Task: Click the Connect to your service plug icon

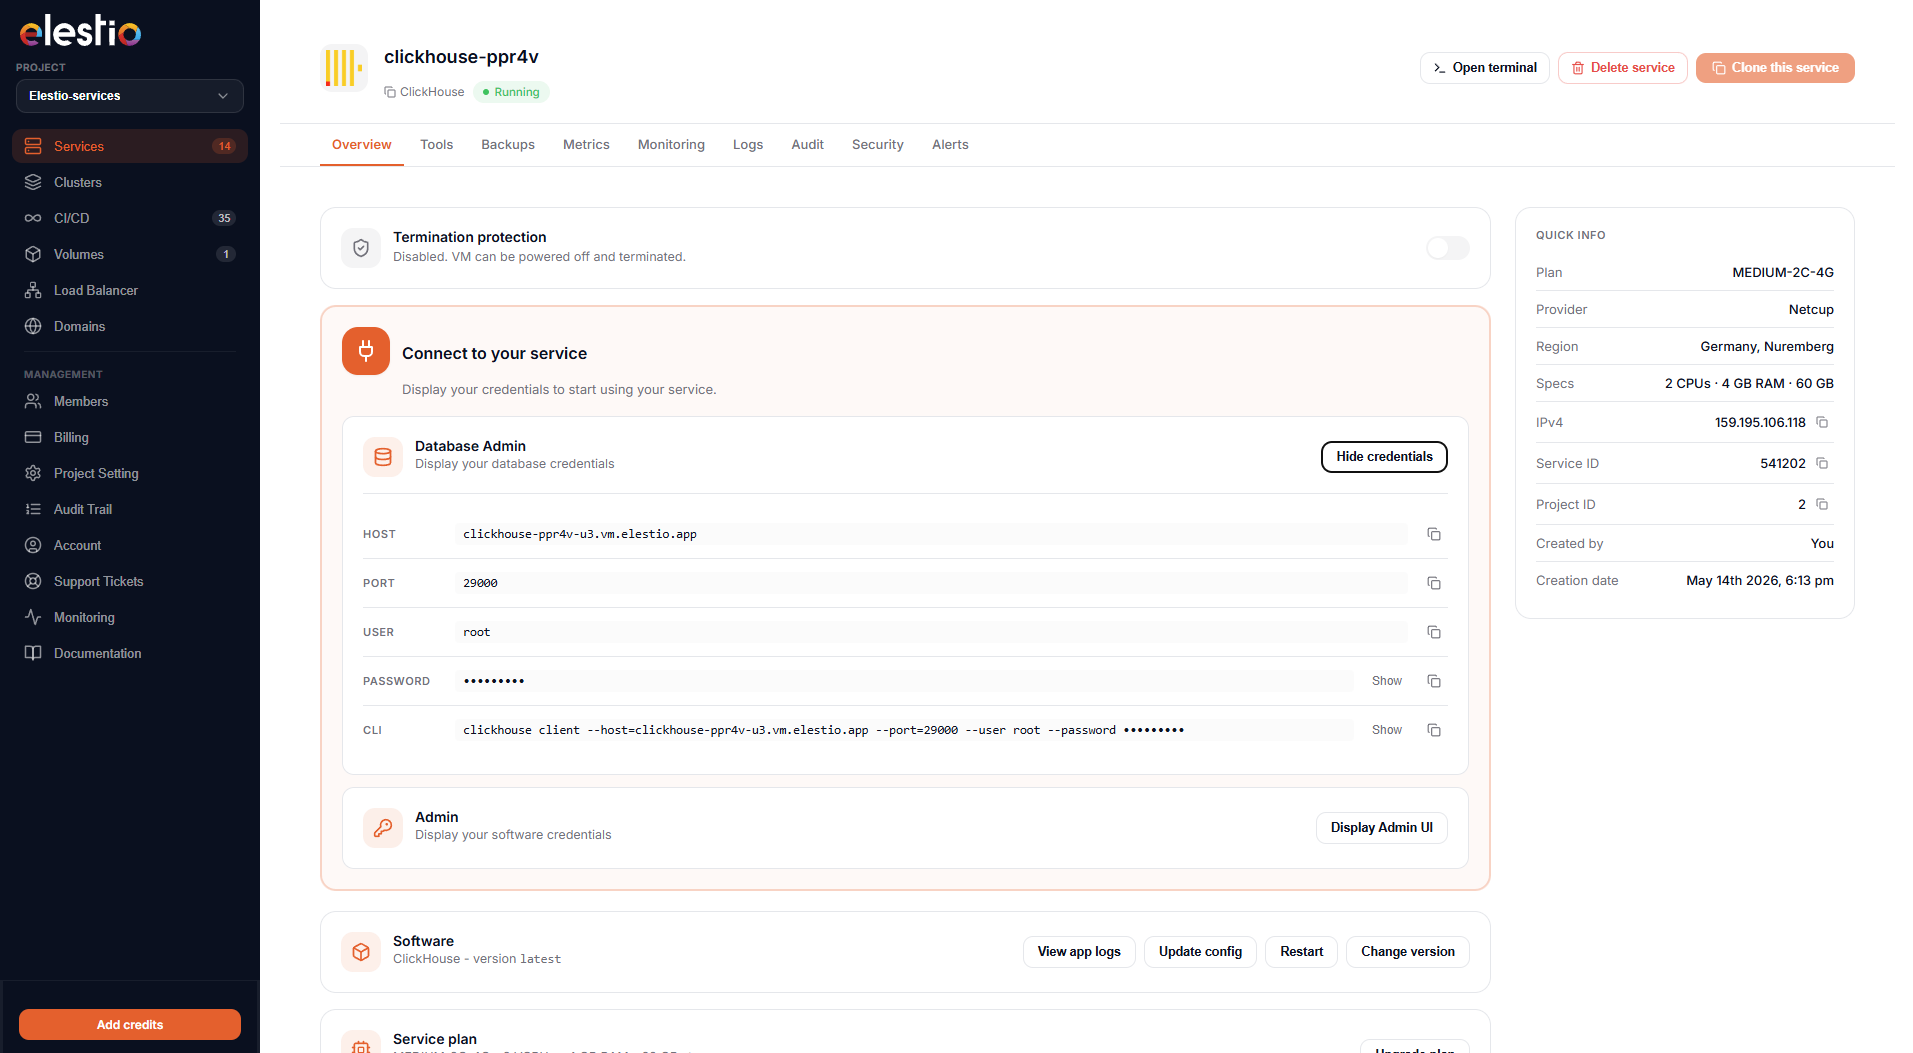Action: (x=366, y=351)
